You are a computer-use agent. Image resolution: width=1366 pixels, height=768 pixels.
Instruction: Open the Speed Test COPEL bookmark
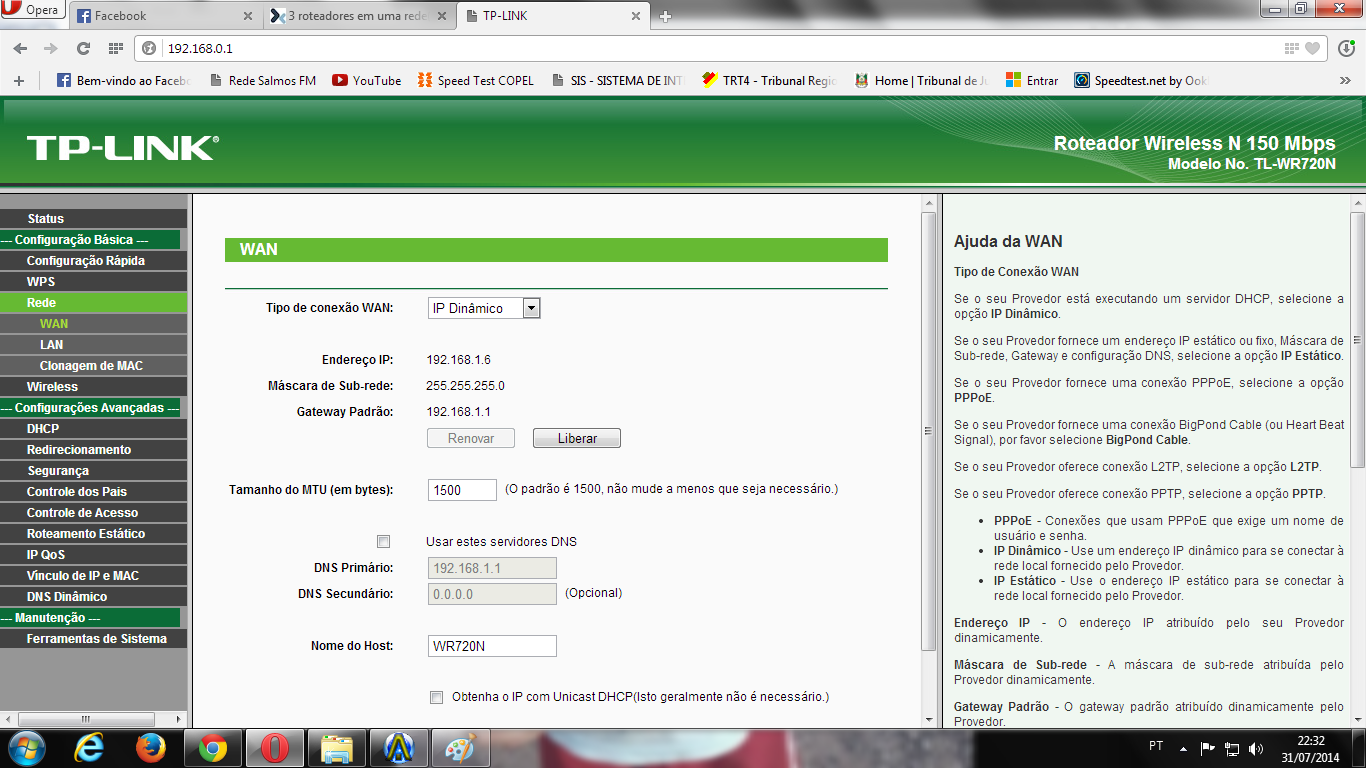tap(475, 81)
